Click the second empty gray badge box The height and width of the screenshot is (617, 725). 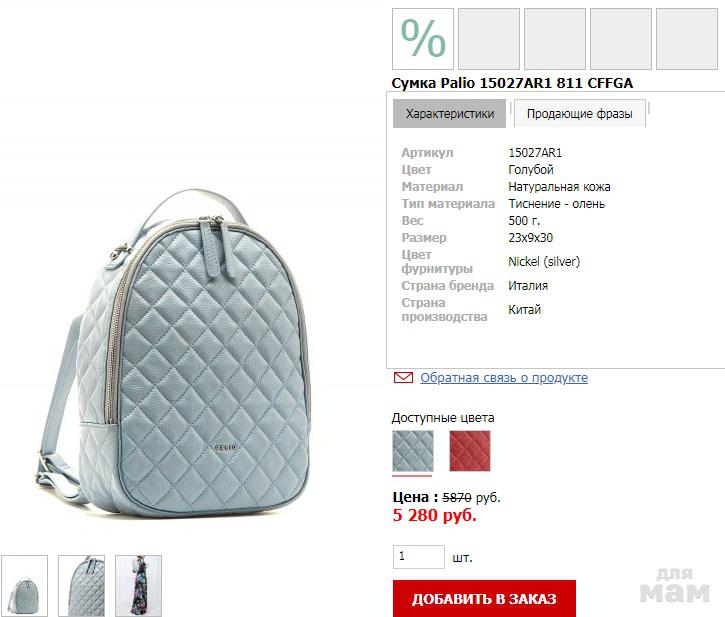(489, 39)
